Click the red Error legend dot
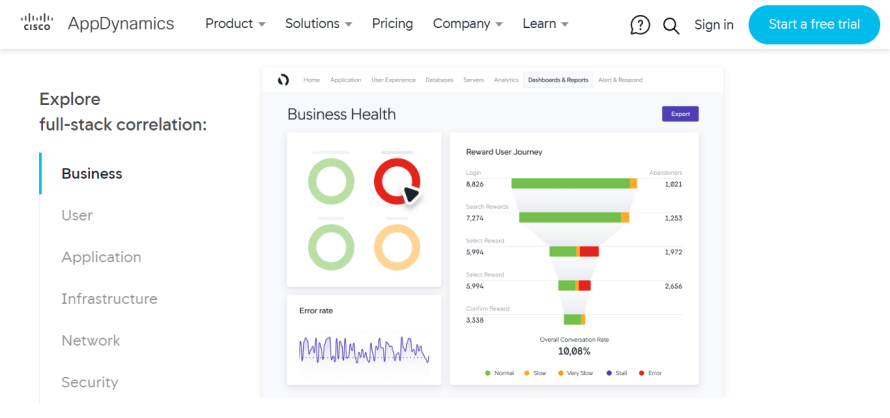The height and width of the screenshot is (418, 890). click(642, 373)
